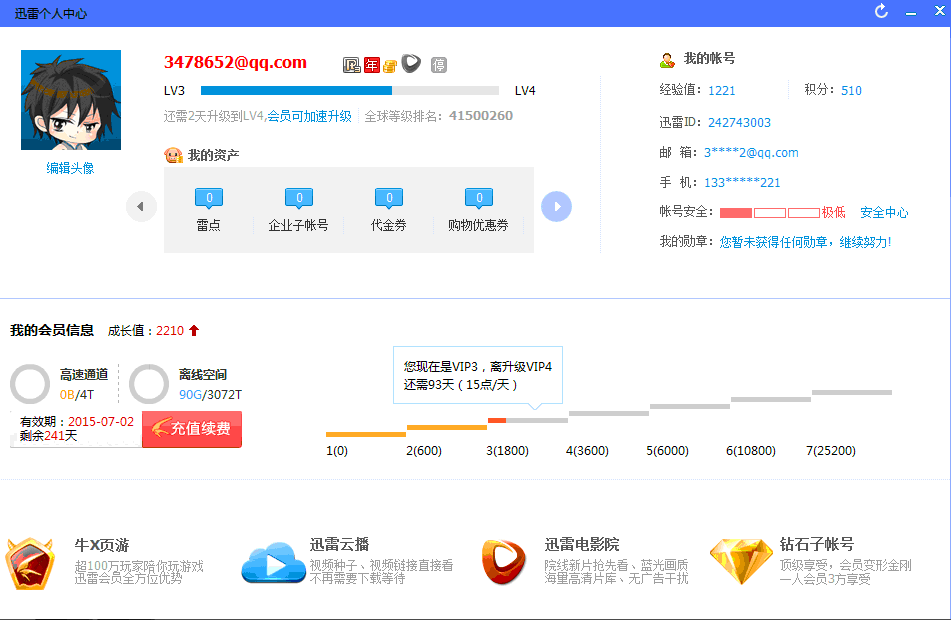Click the 迅雷电影院 title text
The width and height of the screenshot is (951, 620).
click(x=582, y=544)
